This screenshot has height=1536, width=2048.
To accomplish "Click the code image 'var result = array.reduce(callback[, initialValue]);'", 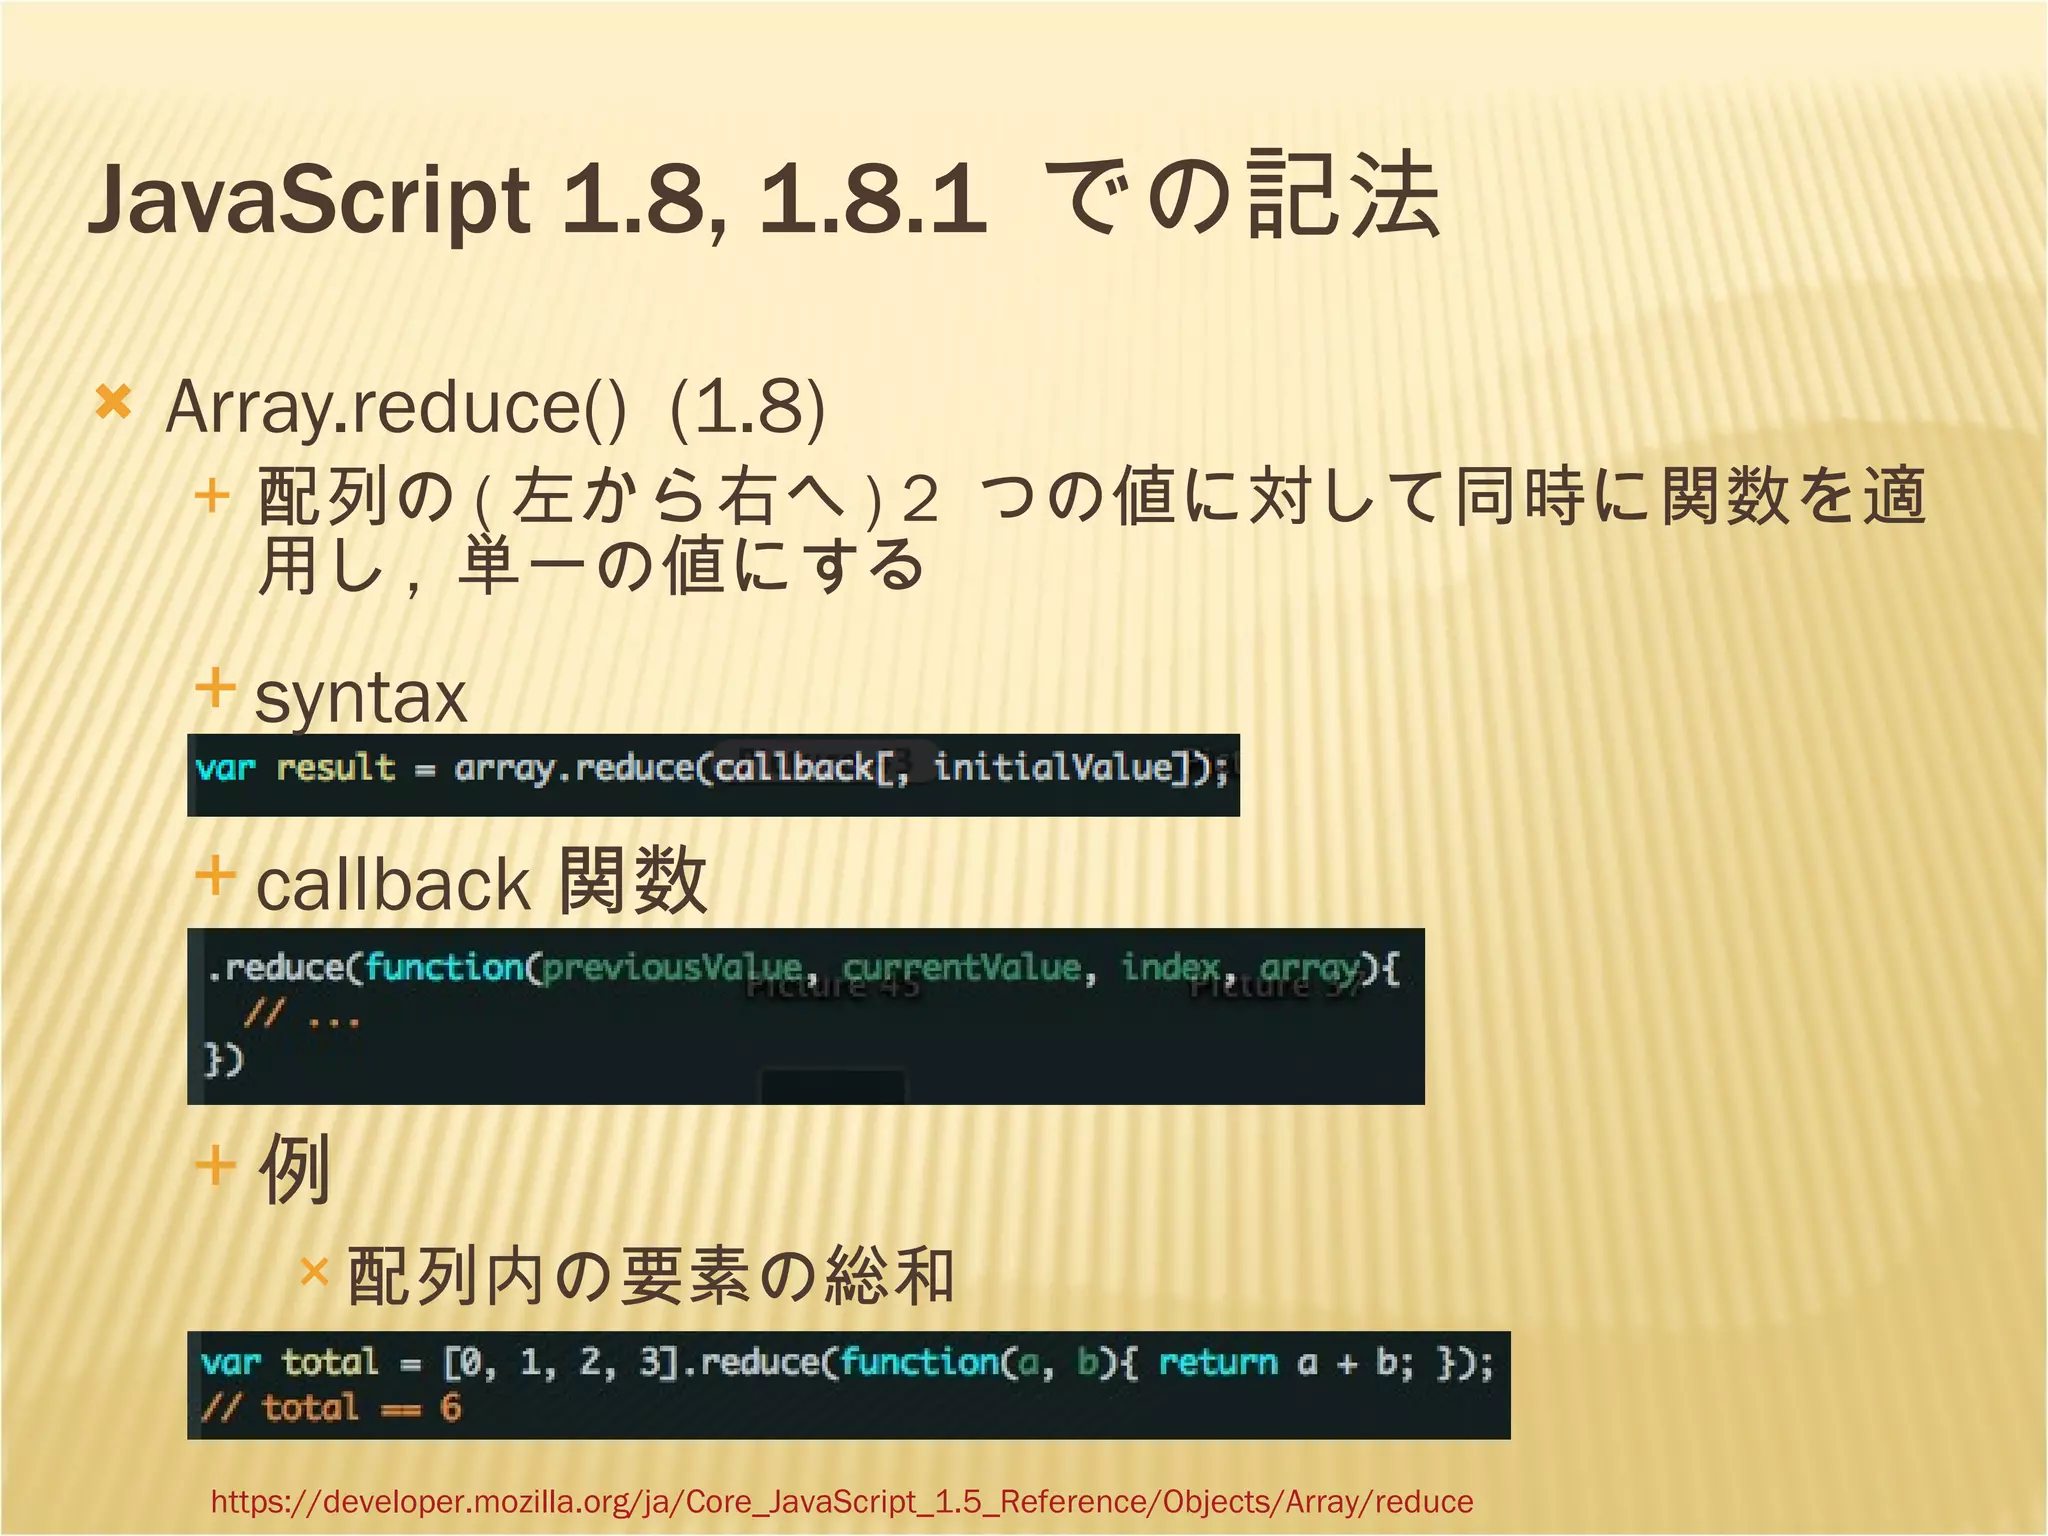I will [x=713, y=775].
